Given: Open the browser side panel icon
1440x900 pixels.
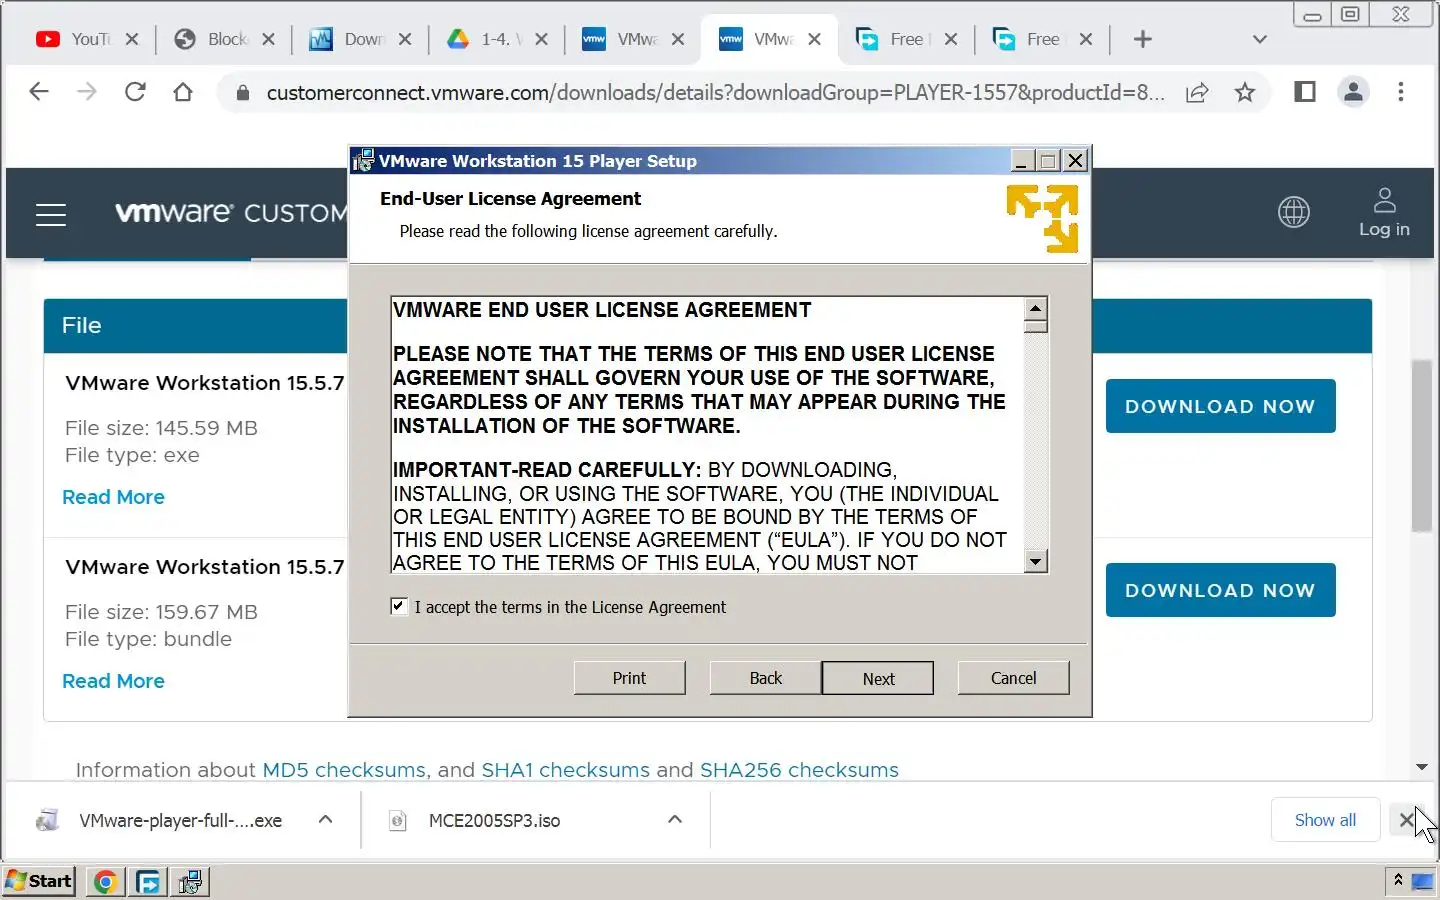Looking at the screenshot, I should 1305,92.
